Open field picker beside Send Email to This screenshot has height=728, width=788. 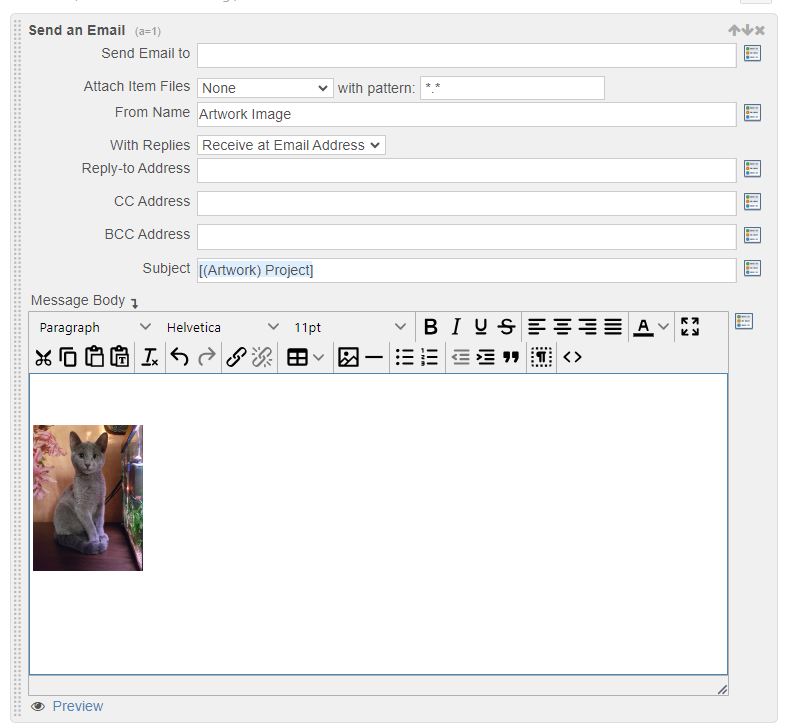pyautogui.click(x=752, y=53)
